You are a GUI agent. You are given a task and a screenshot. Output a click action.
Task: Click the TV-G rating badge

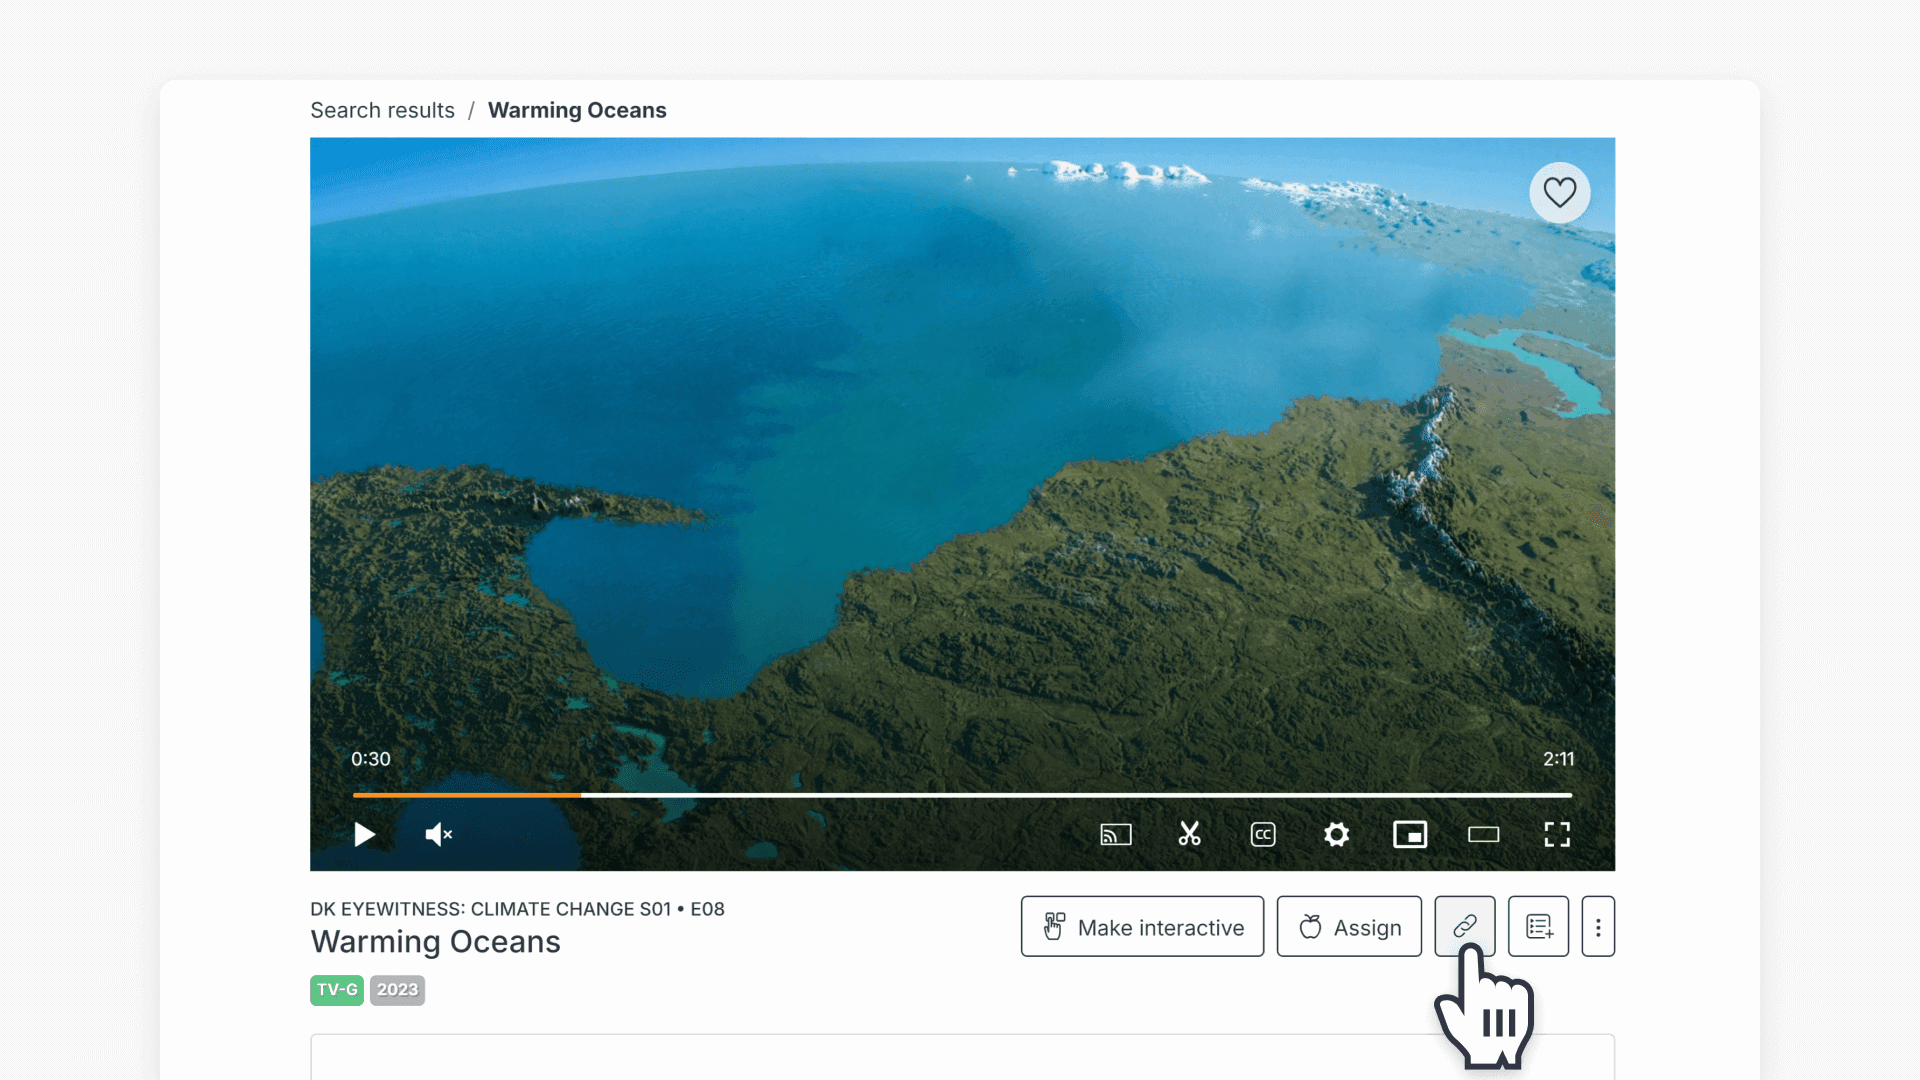point(336,990)
